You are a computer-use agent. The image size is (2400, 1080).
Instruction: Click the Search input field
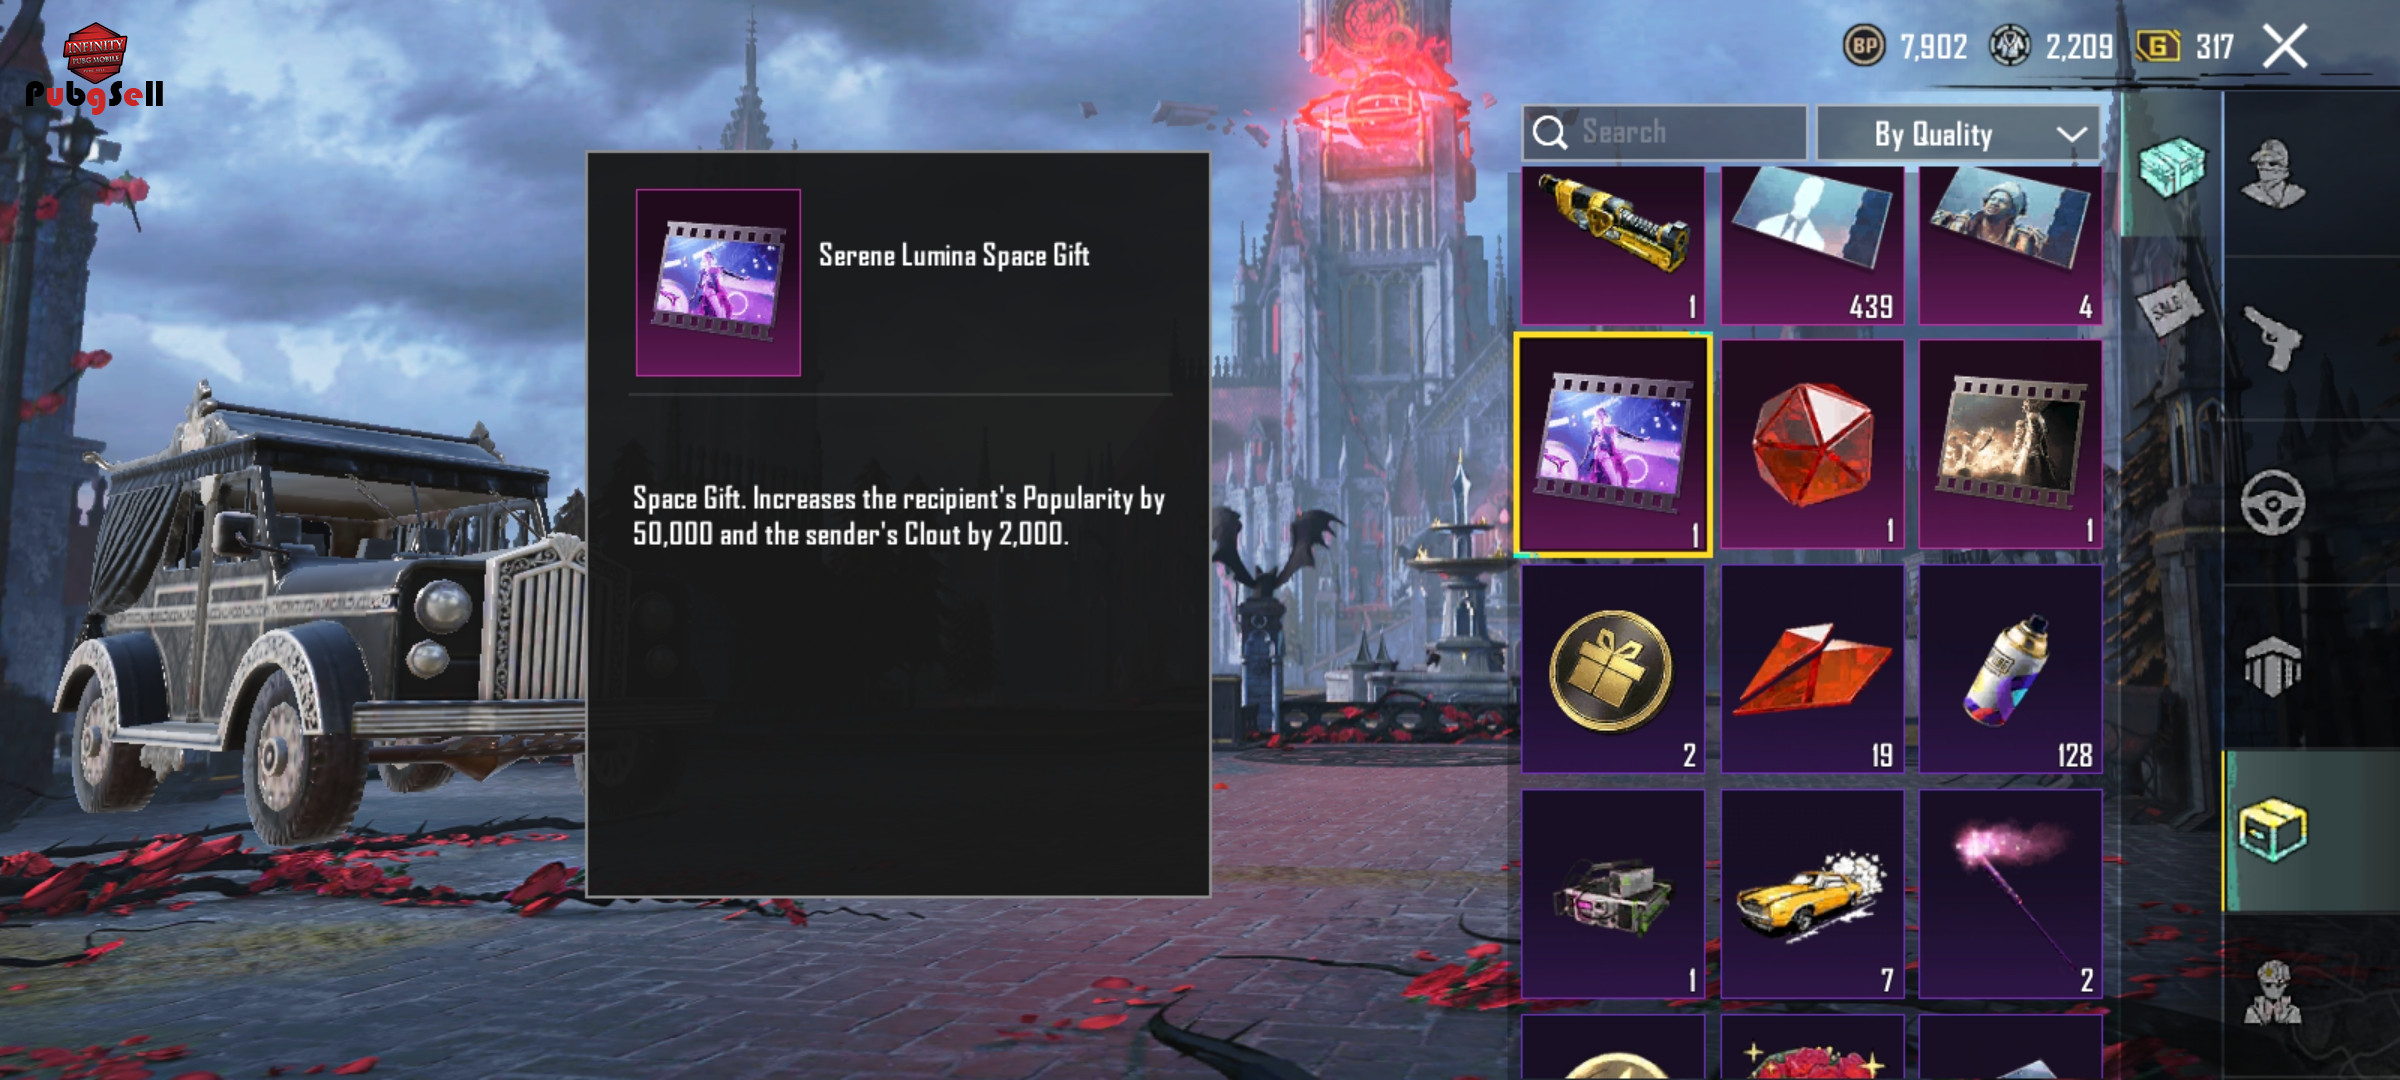coord(1664,132)
